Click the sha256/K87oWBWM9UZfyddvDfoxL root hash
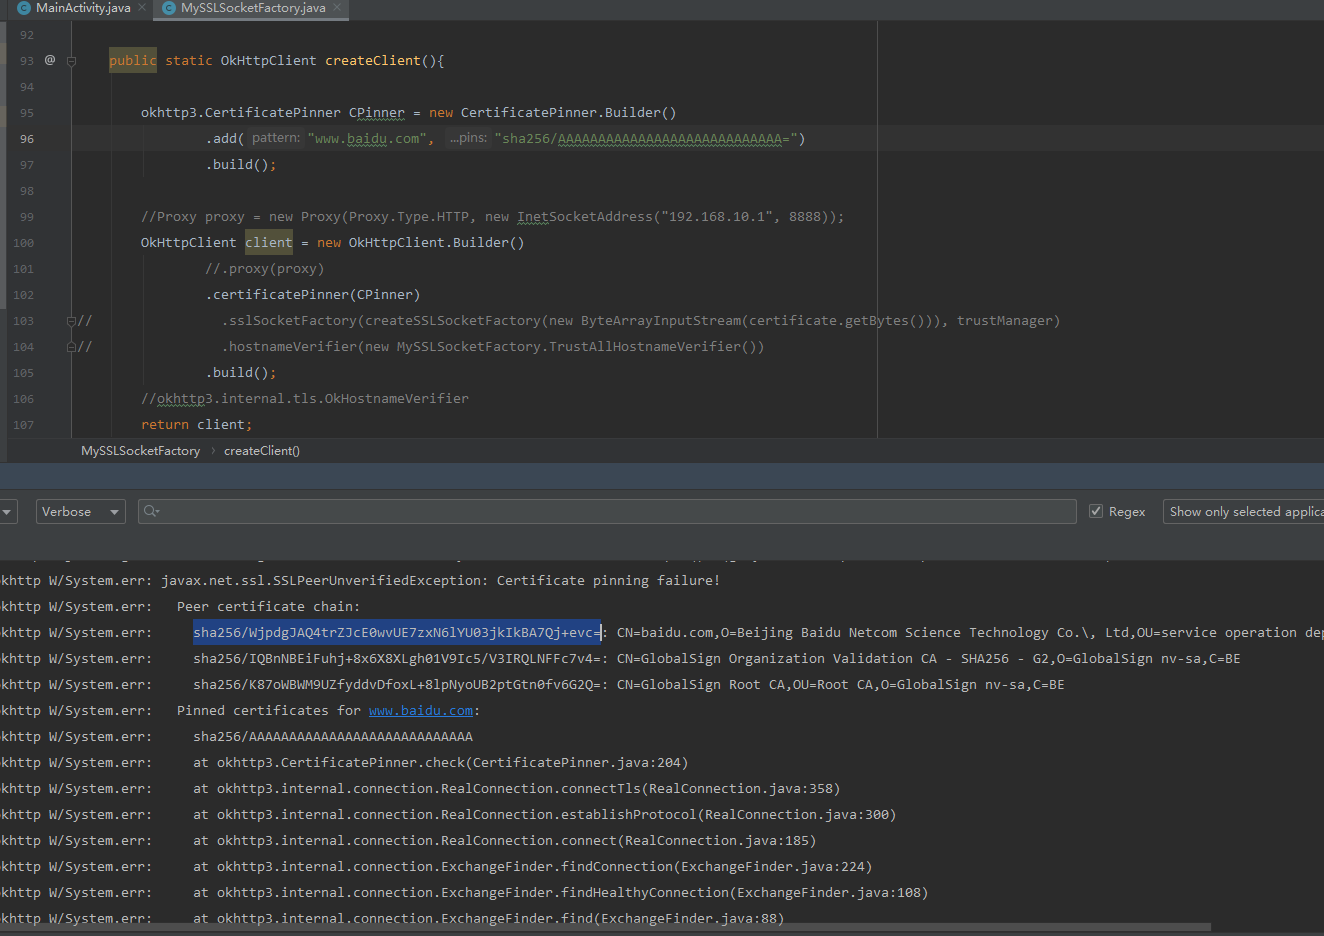The width and height of the screenshot is (1324, 936). point(397,685)
